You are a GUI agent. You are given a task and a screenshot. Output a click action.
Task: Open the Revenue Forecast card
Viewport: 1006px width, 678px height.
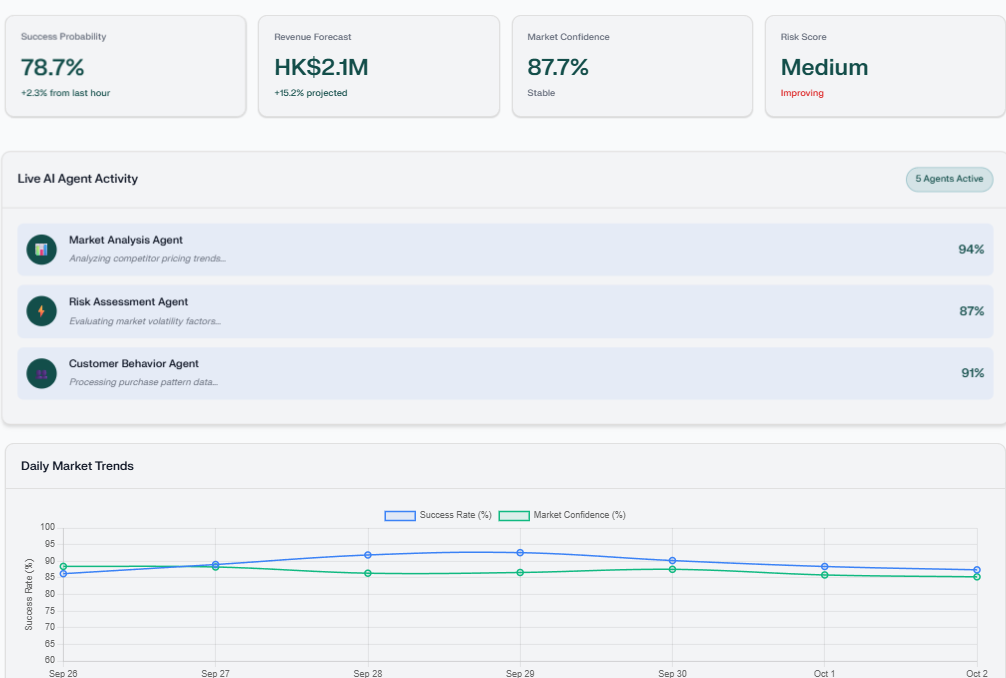379,66
